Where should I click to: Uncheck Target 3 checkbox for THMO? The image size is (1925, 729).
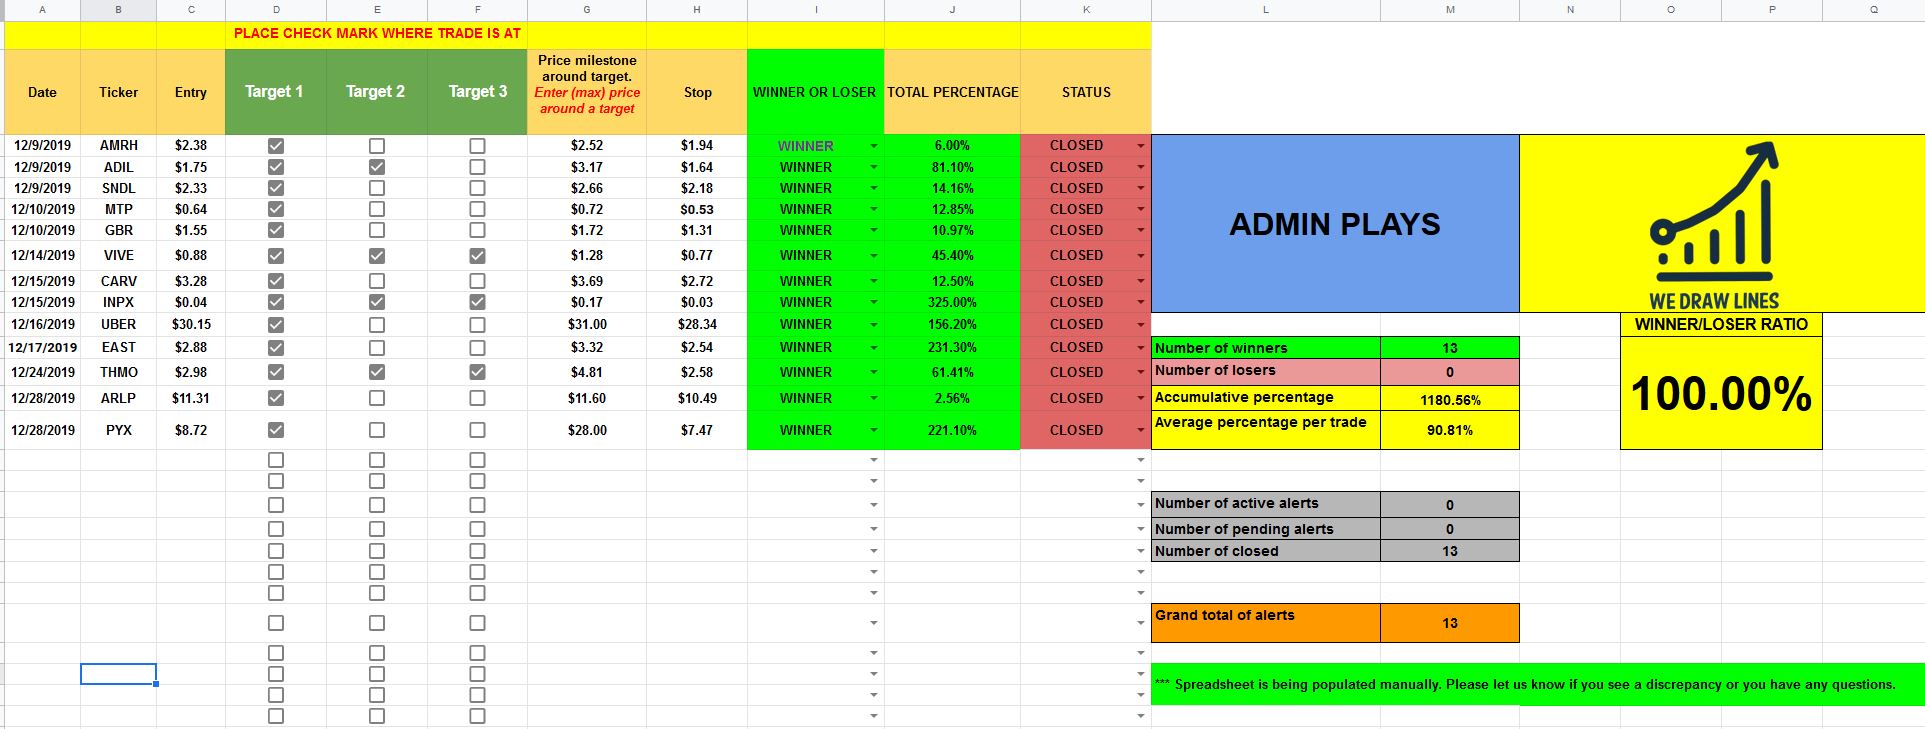pyautogui.click(x=477, y=372)
